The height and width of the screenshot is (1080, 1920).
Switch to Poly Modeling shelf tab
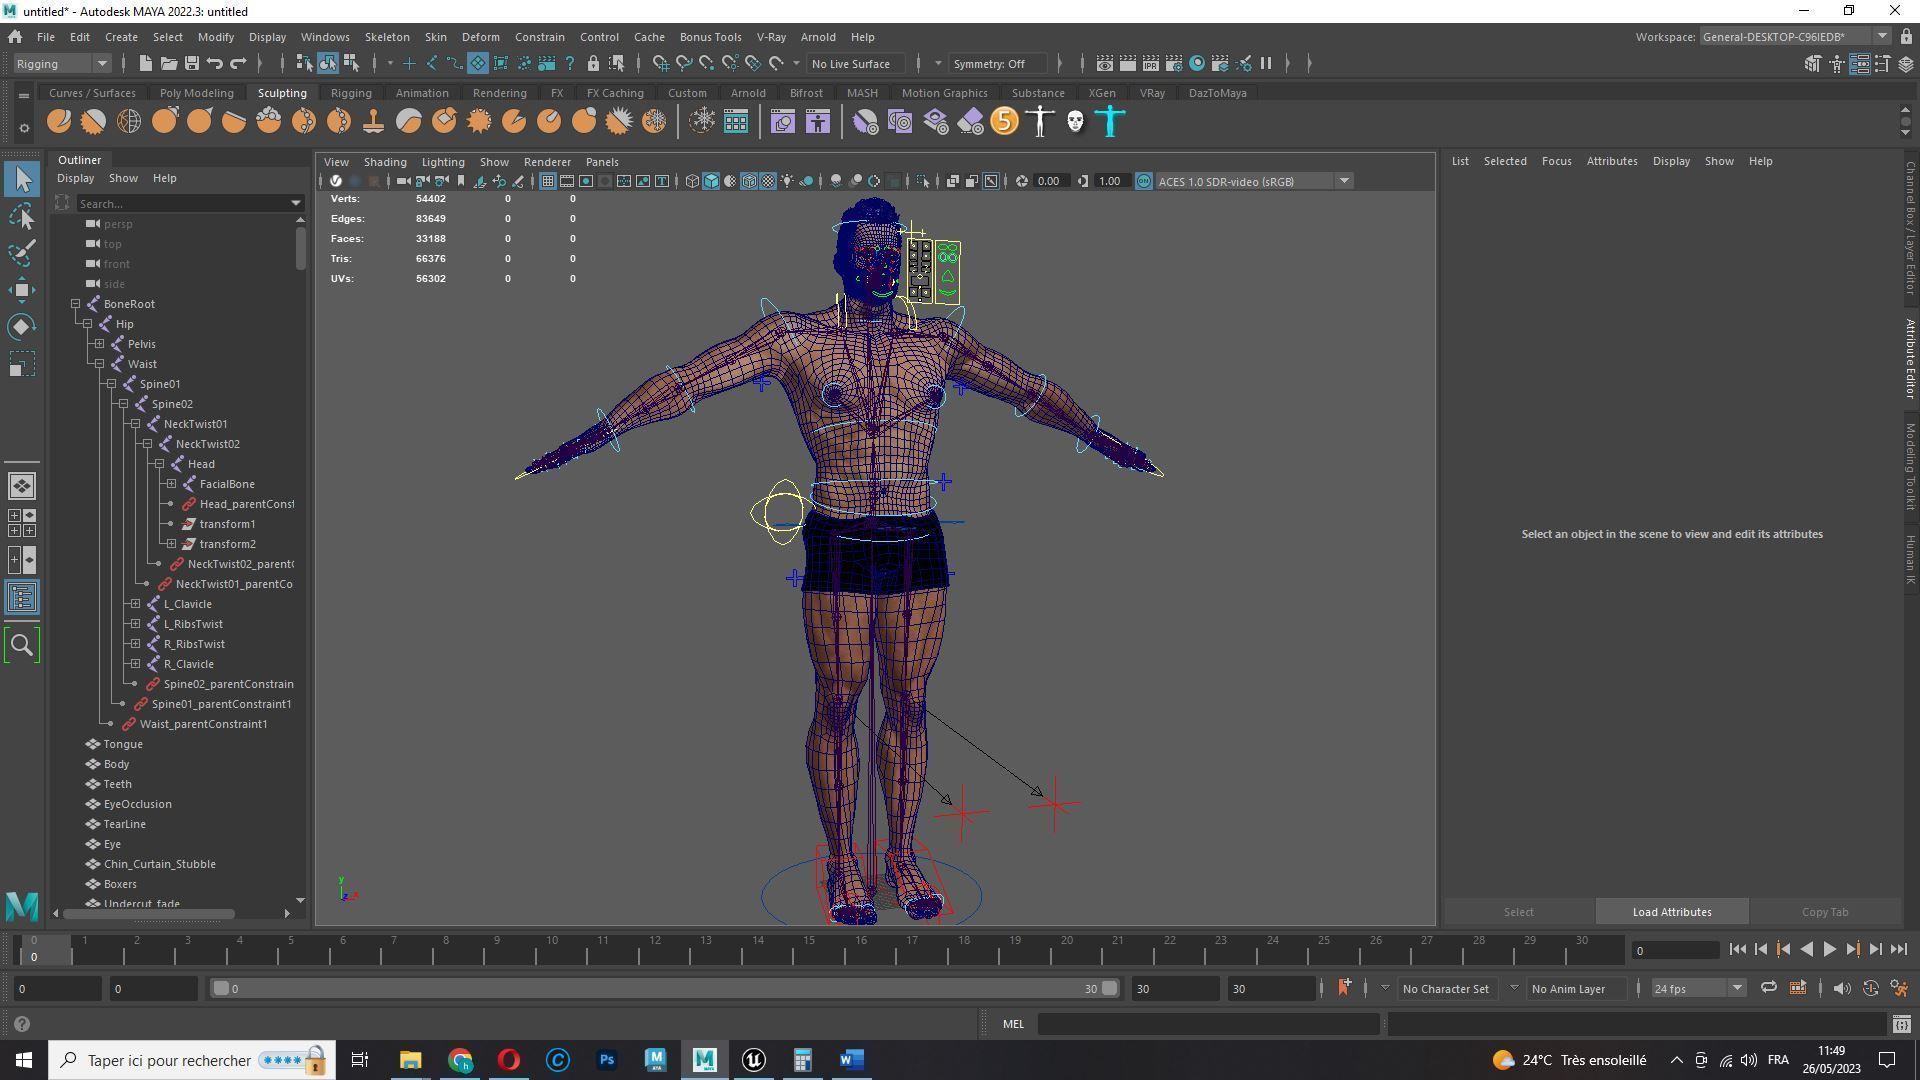[x=196, y=93]
